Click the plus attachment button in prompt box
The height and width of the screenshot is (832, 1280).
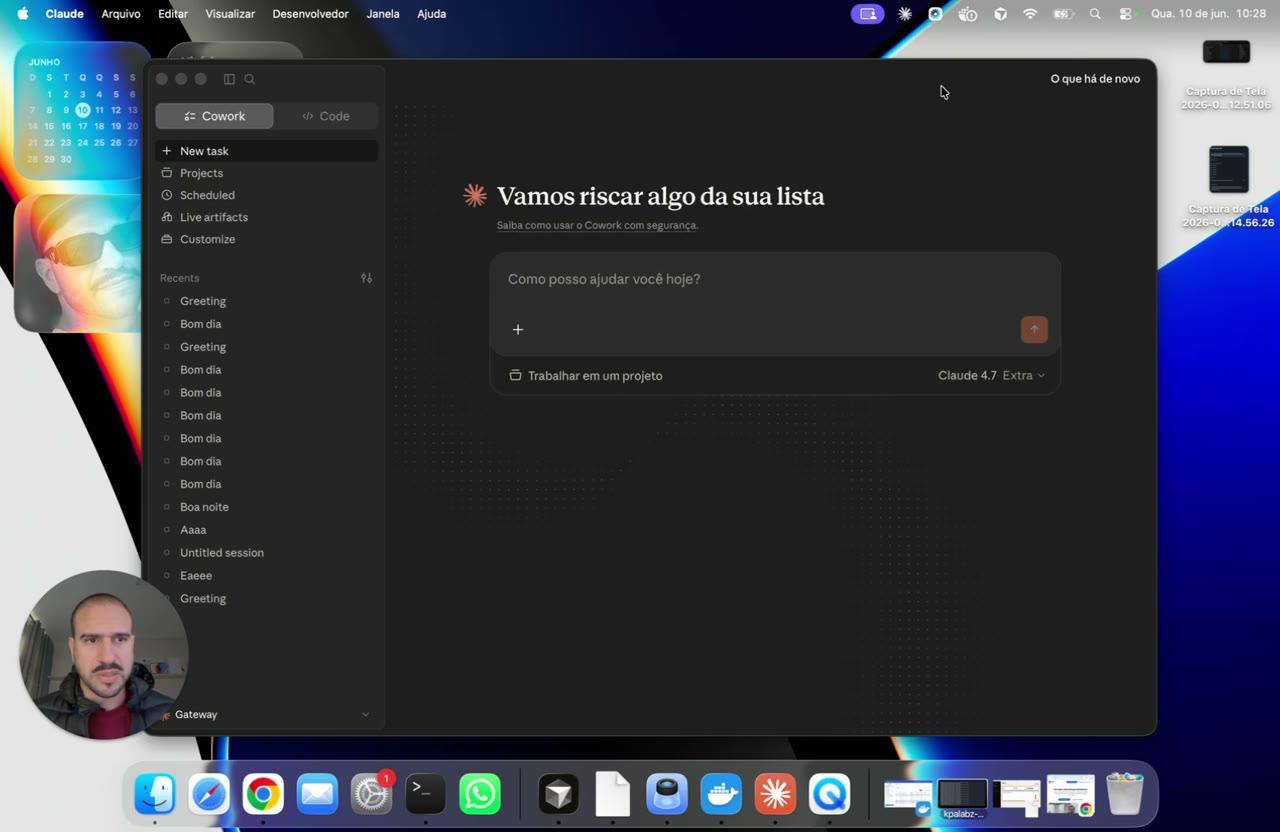click(518, 330)
